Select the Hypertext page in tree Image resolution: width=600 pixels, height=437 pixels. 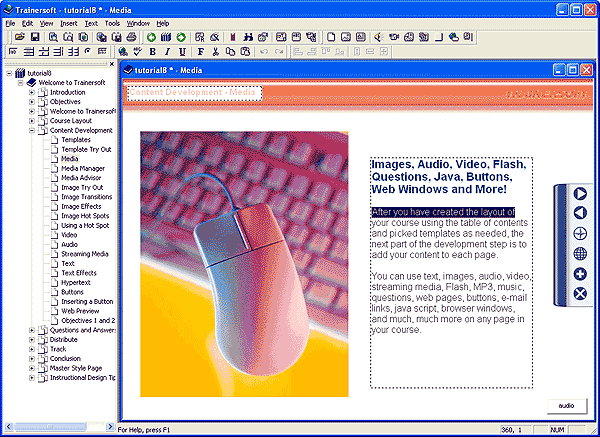(x=76, y=283)
